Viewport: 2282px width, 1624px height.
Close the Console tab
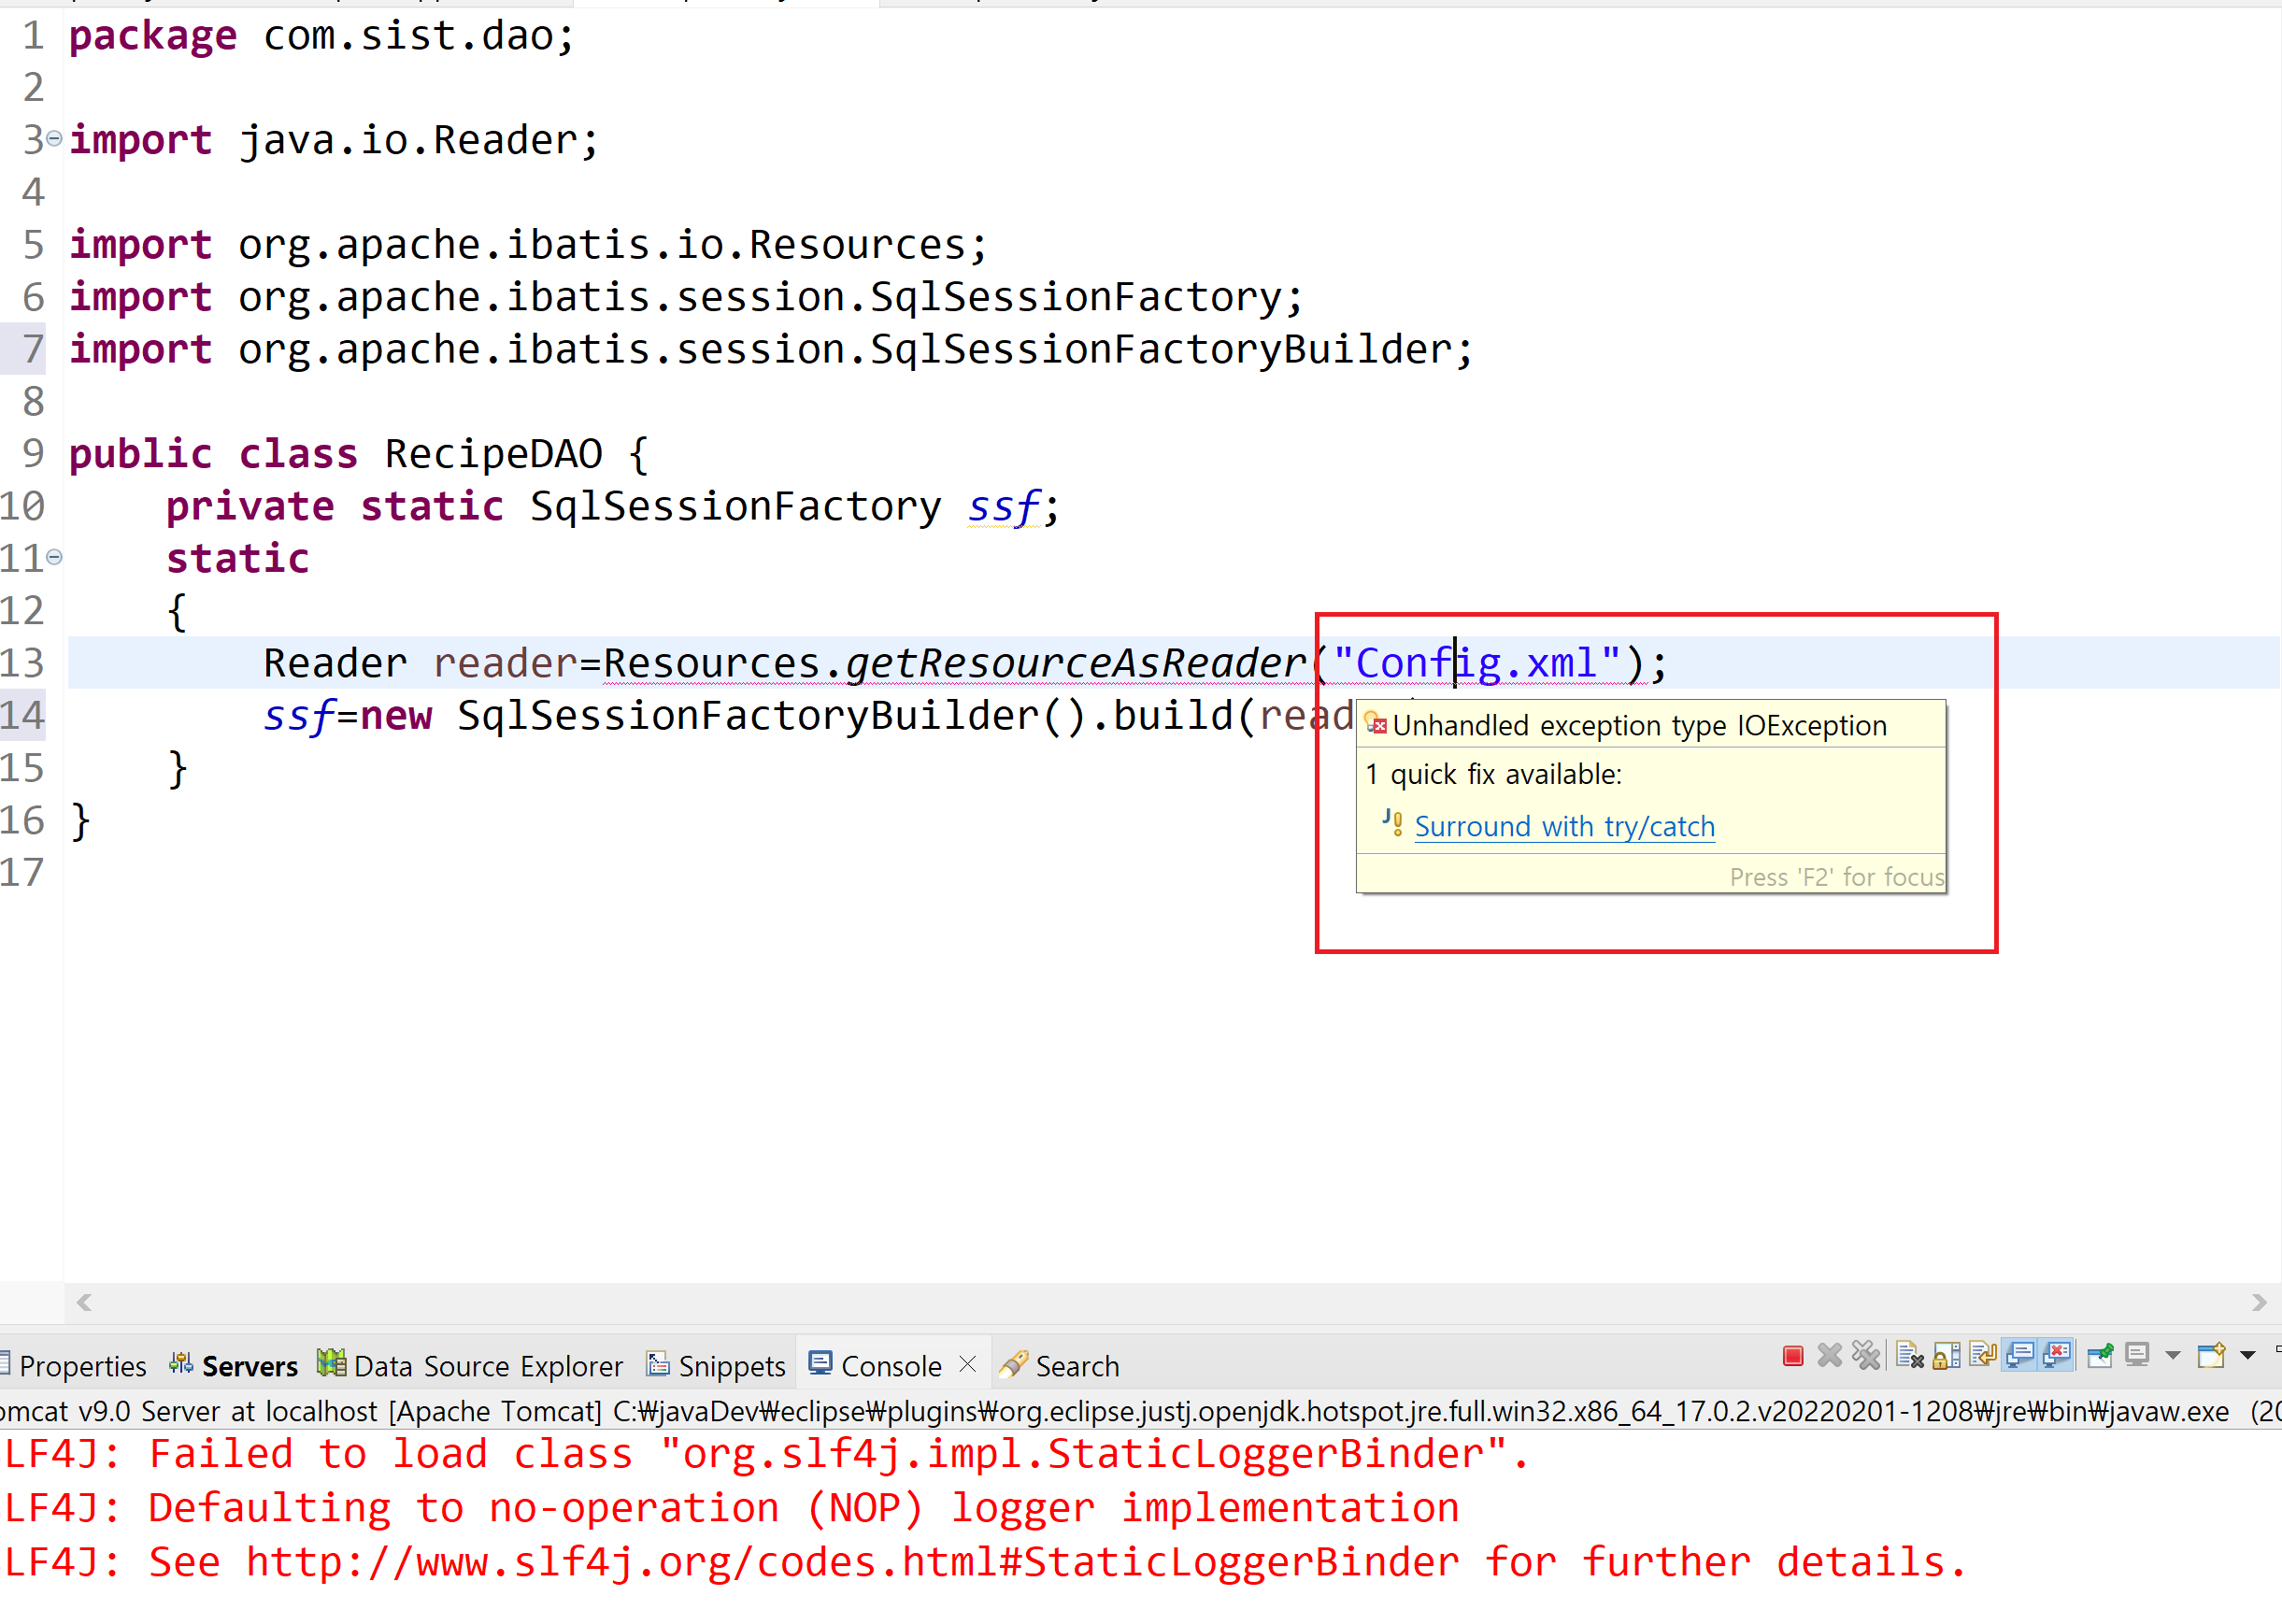click(967, 1364)
